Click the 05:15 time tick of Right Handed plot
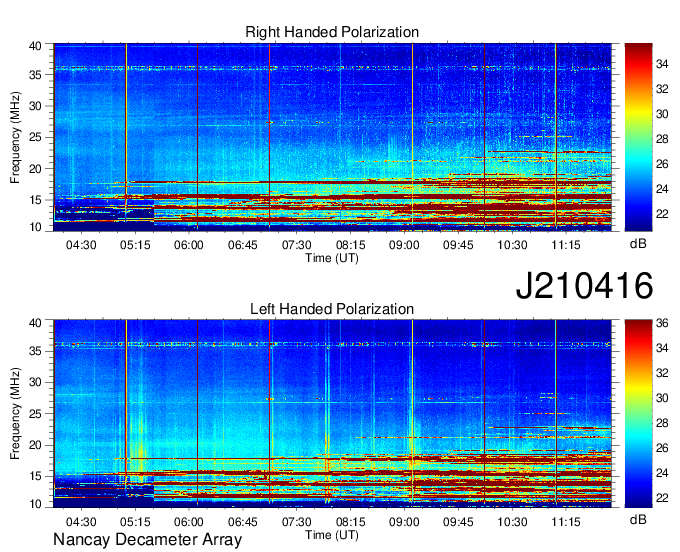This screenshot has width=680, height=552. pos(135,245)
